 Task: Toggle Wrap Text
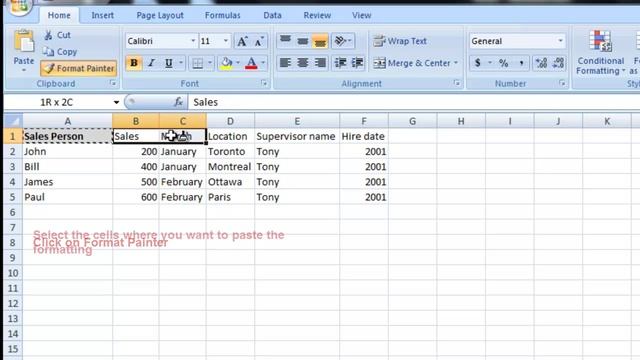coord(400,41)
